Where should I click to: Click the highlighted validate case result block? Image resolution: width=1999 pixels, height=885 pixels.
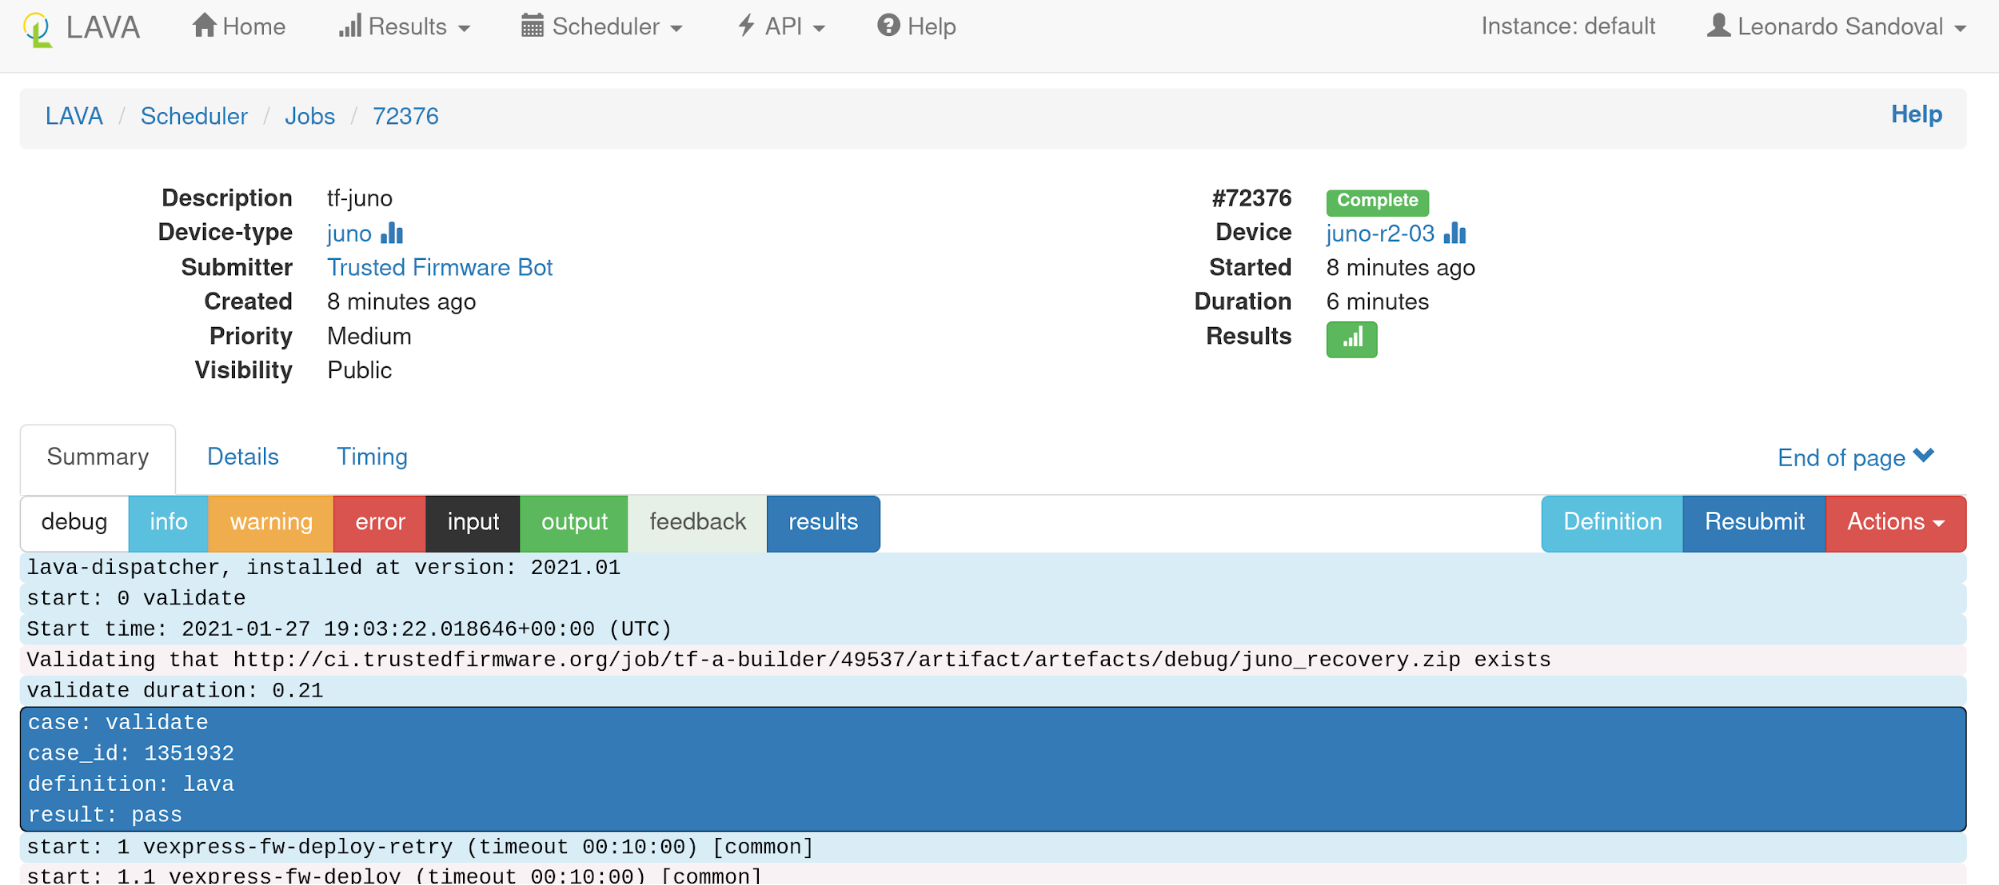click(x=993, y=769)
